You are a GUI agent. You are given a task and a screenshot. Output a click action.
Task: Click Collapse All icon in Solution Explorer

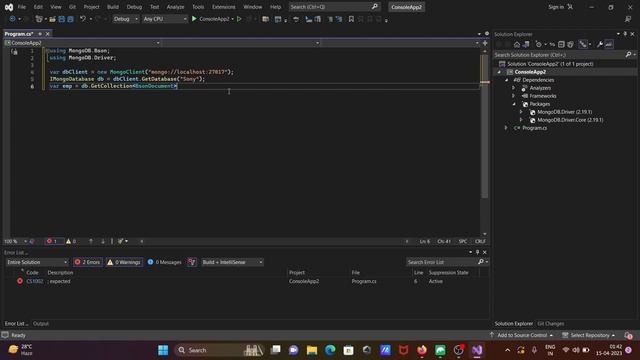(x=561, y=44)
